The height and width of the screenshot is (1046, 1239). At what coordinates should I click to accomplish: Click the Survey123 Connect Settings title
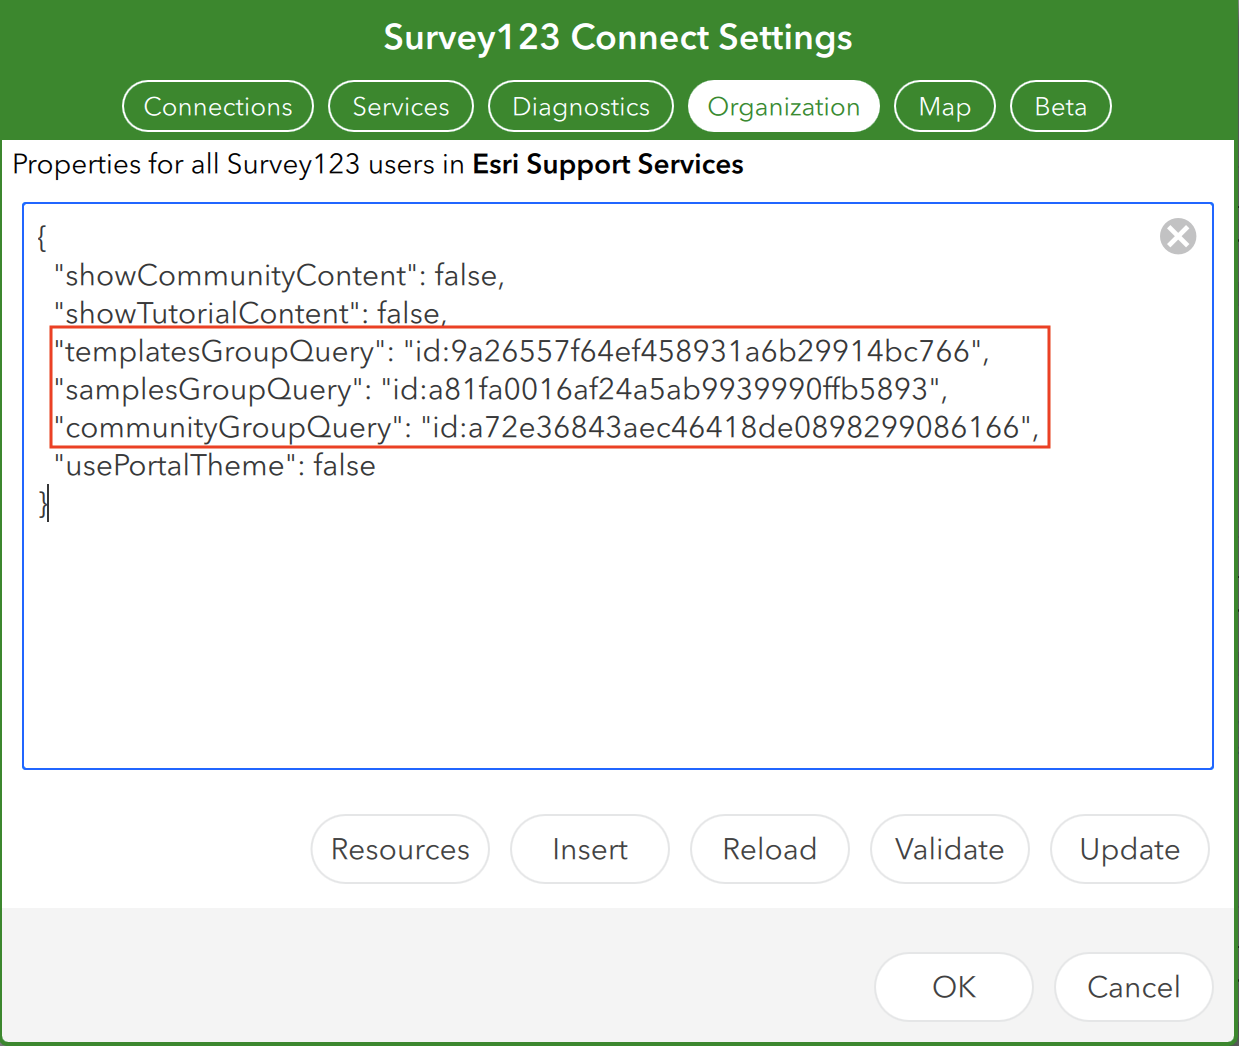click(618, 37)
